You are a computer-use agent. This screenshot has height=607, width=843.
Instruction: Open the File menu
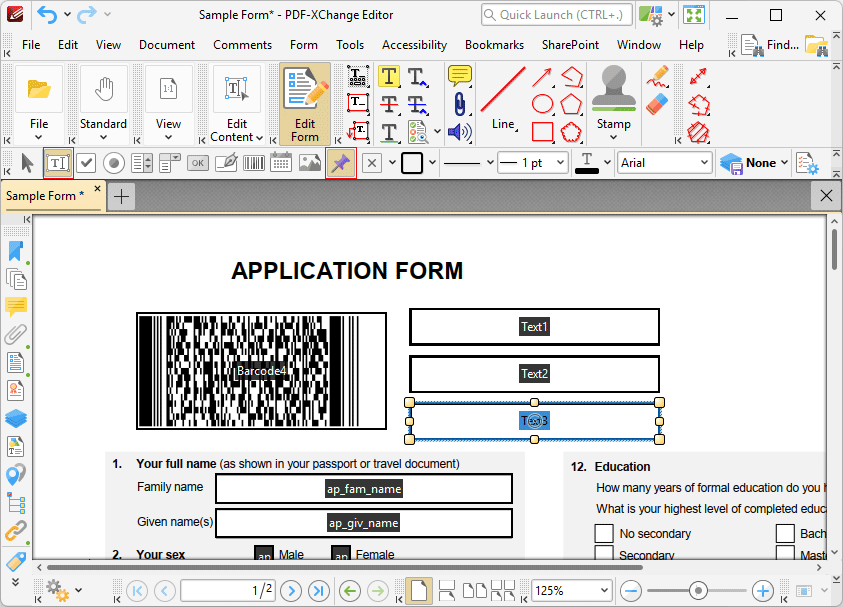click(x=31, y=45)
